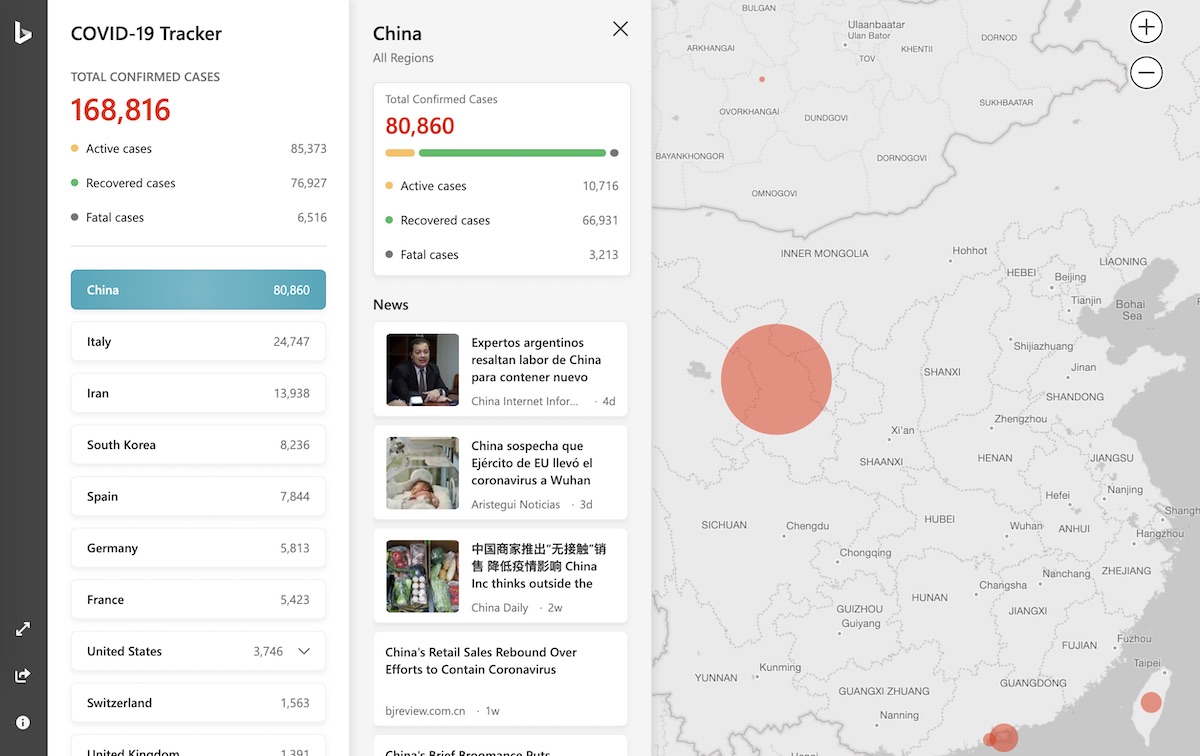1200x756 pixels.
Task: Click the expand fullscreen arrows icon
Action: [x=23, y=629]
